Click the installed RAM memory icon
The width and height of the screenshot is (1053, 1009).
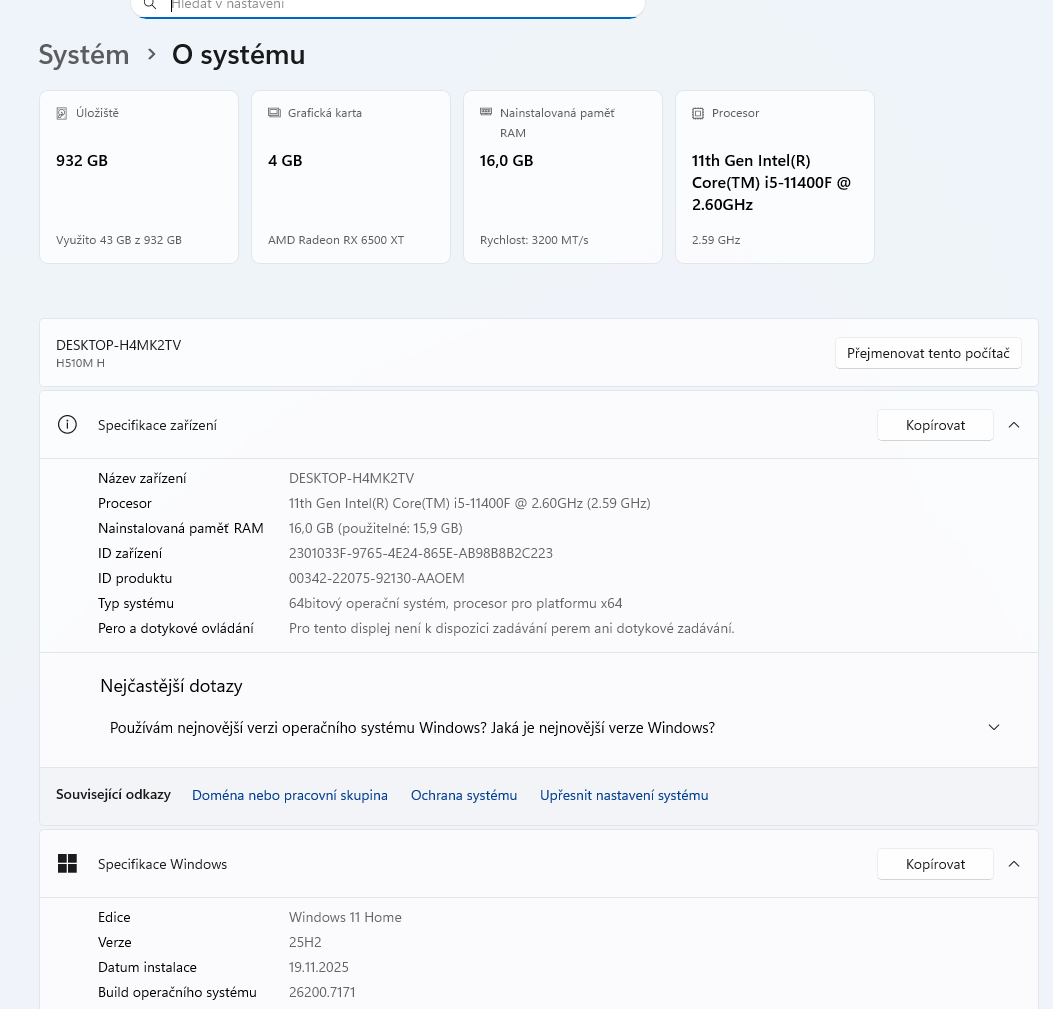pyautogui.click(x=486, y=112)
